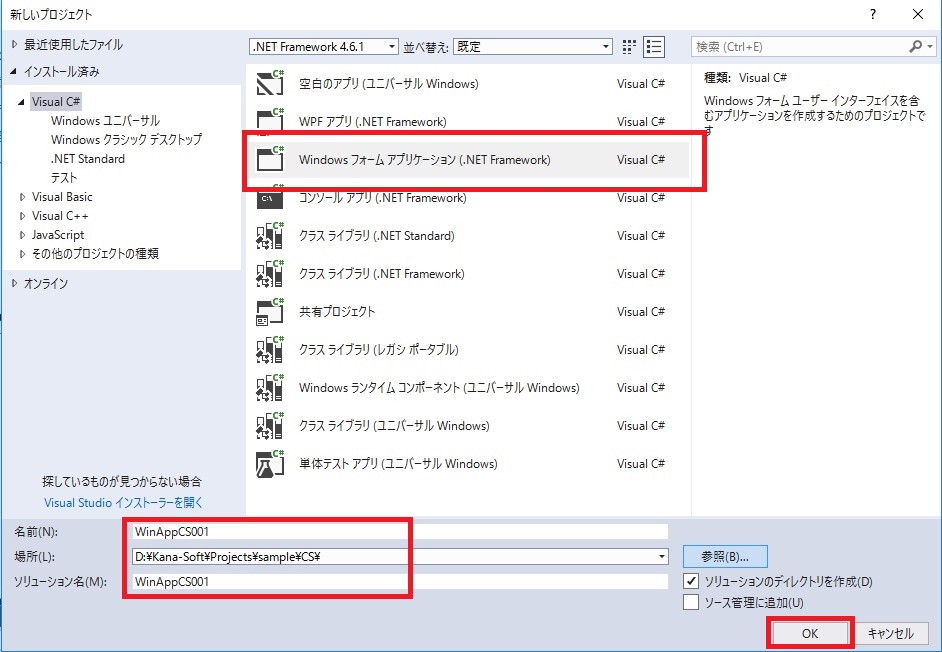Screen dimensions: 942x652
Task: Click the class library (.NET Standard) icon
Action: pyautogui.click(x=270, y=235)
